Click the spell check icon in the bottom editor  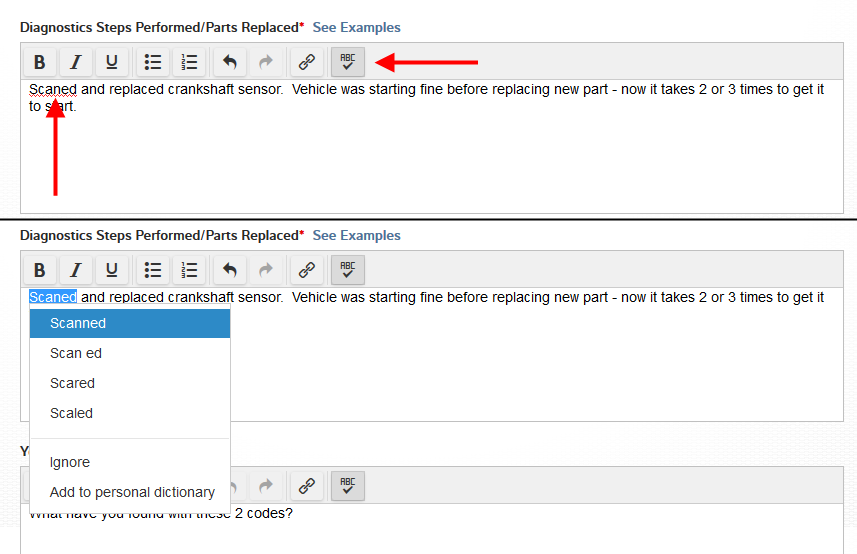tap(348, 486)
